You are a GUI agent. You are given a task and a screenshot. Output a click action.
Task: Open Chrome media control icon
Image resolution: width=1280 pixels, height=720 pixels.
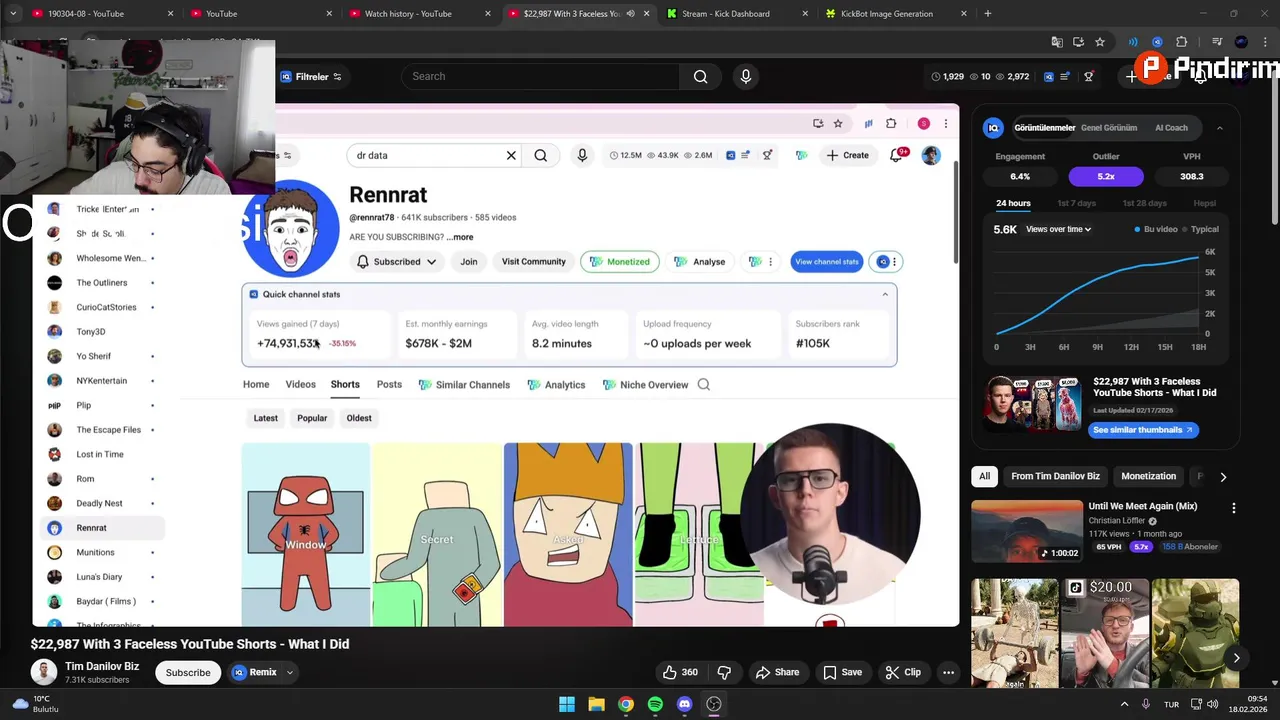tap(1216, 42)
